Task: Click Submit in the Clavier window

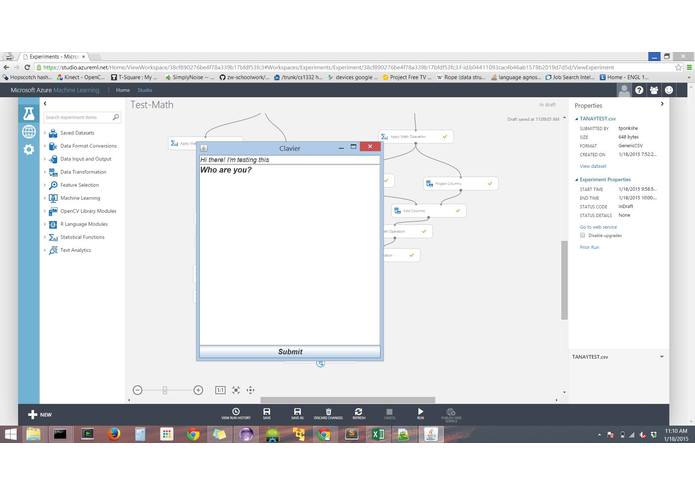Action: [290, 351]
